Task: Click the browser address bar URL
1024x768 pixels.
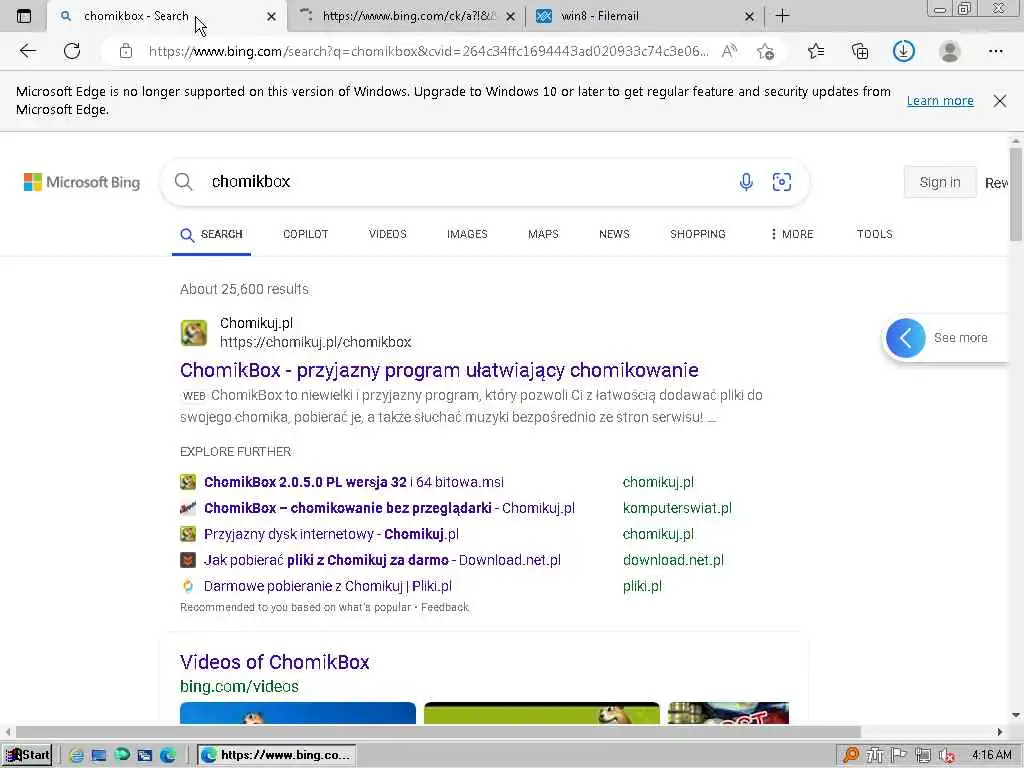Action: (428, 51)
